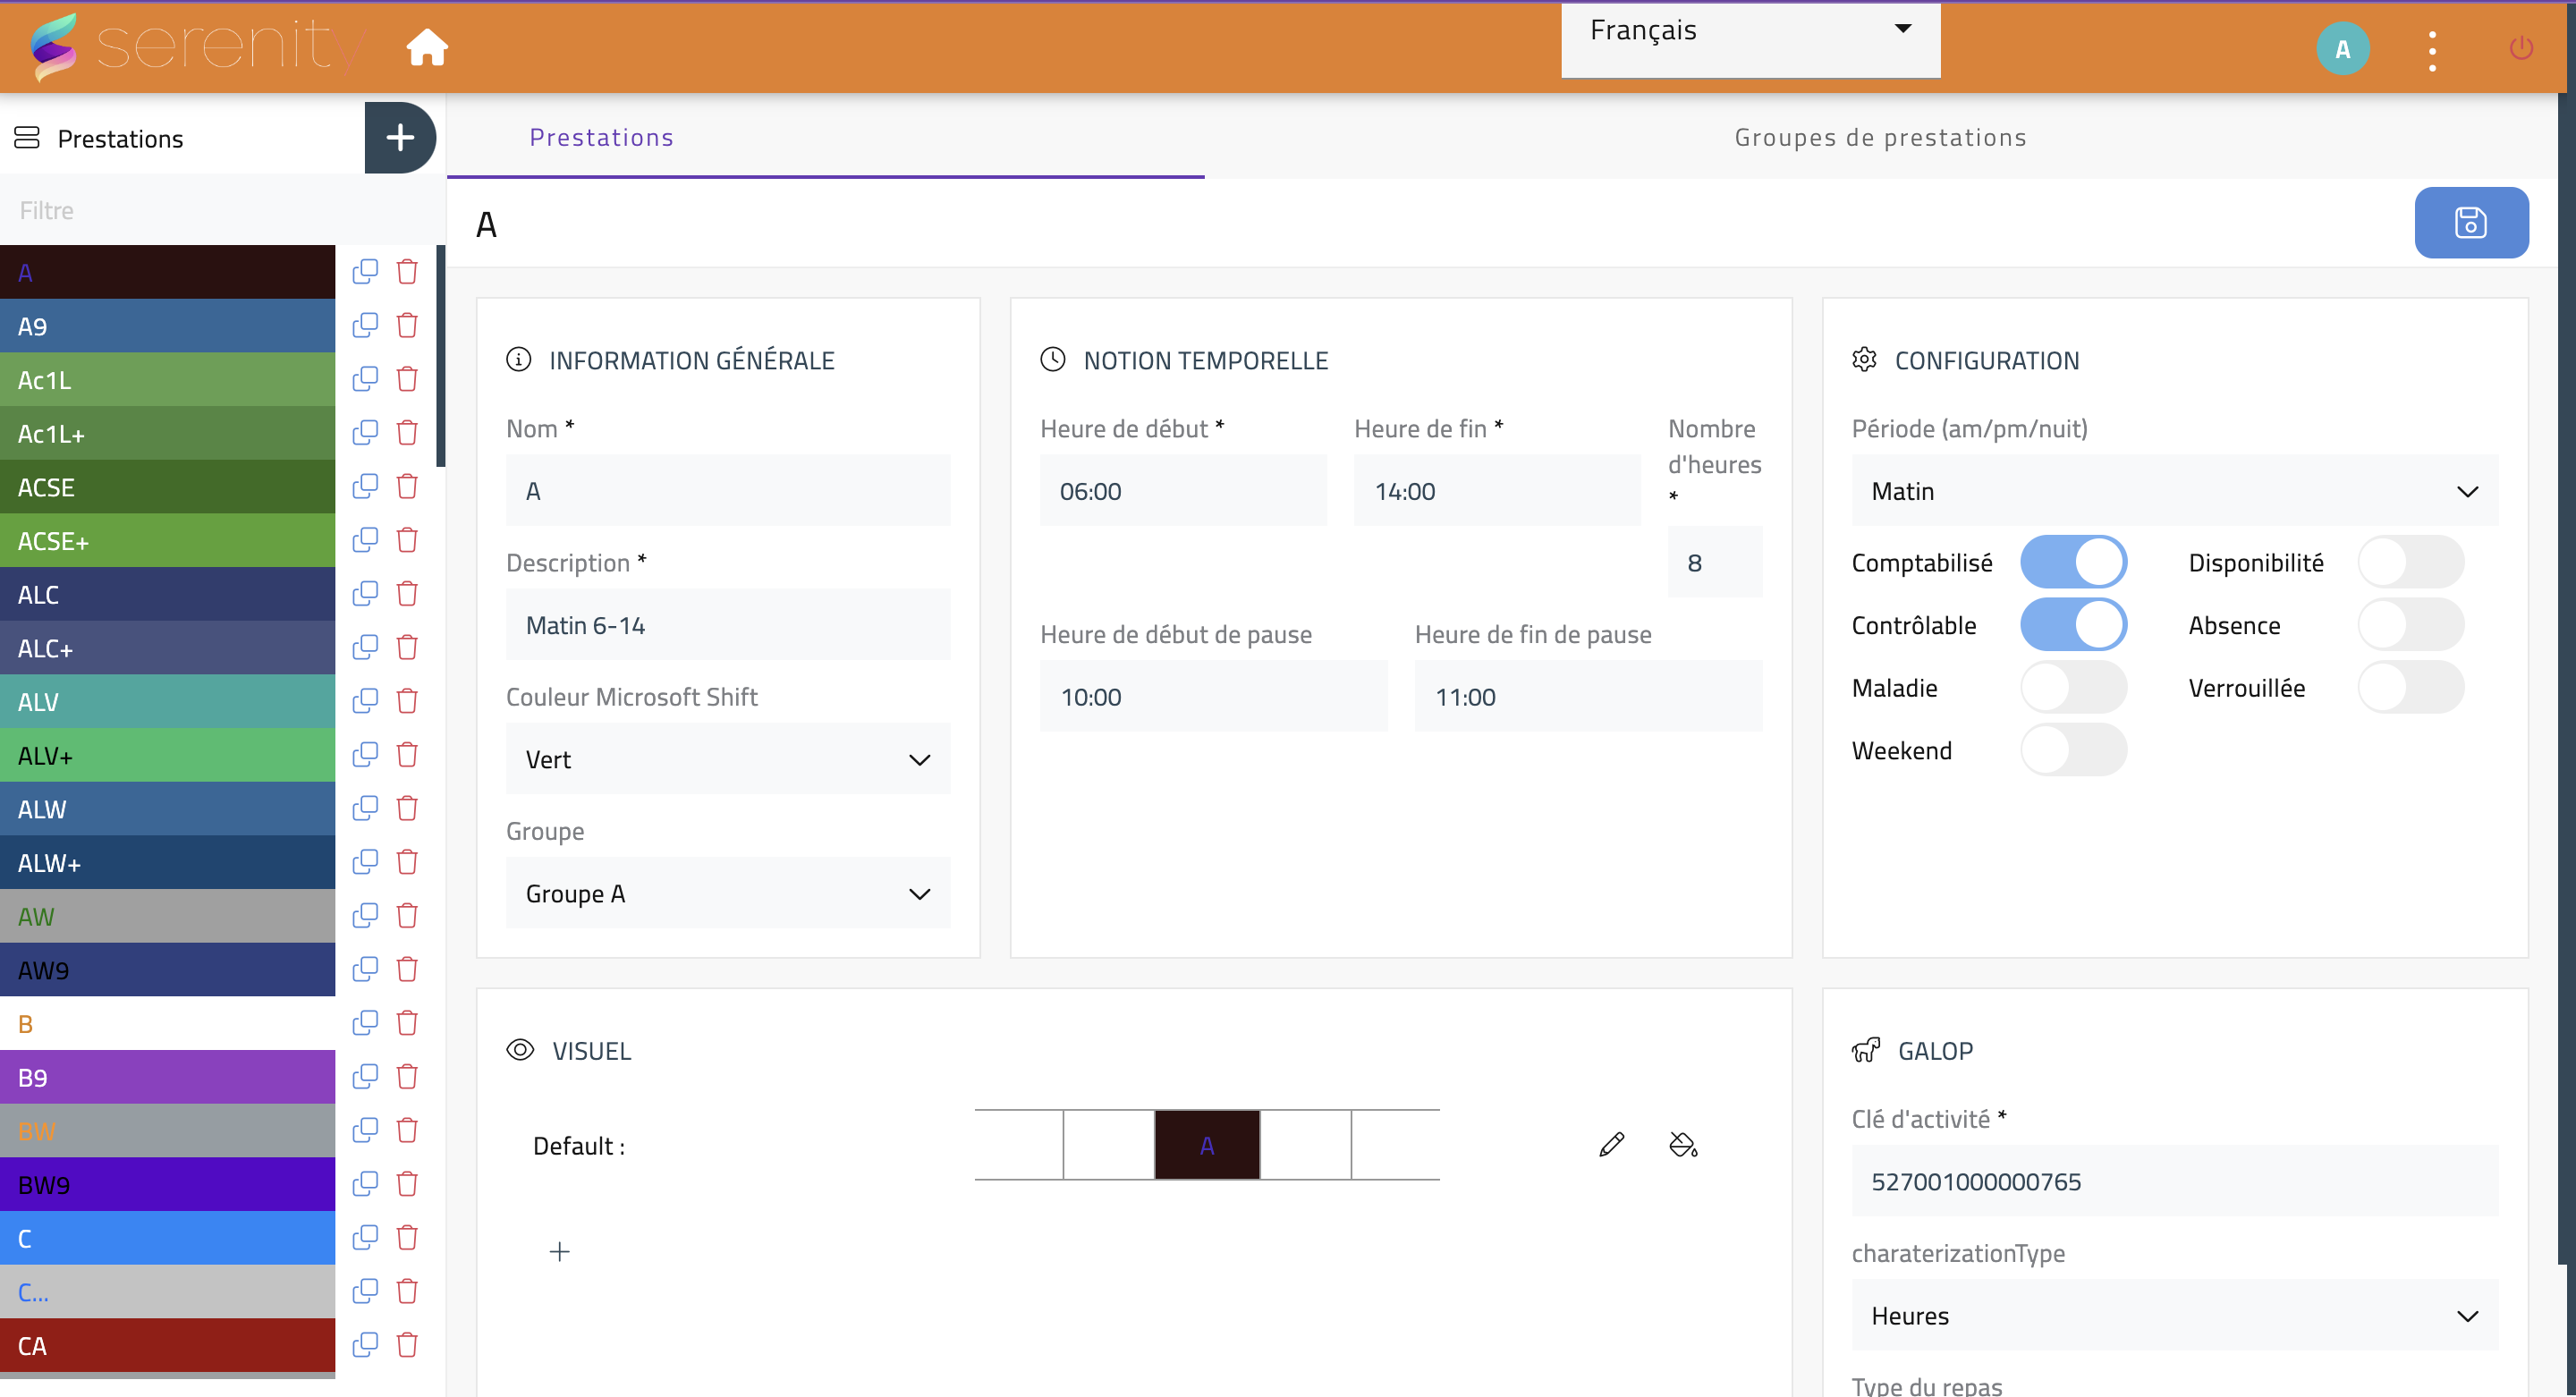Open the Français language dropdown
This screenshot has width=2576, height=1397.
point(1750,32)
